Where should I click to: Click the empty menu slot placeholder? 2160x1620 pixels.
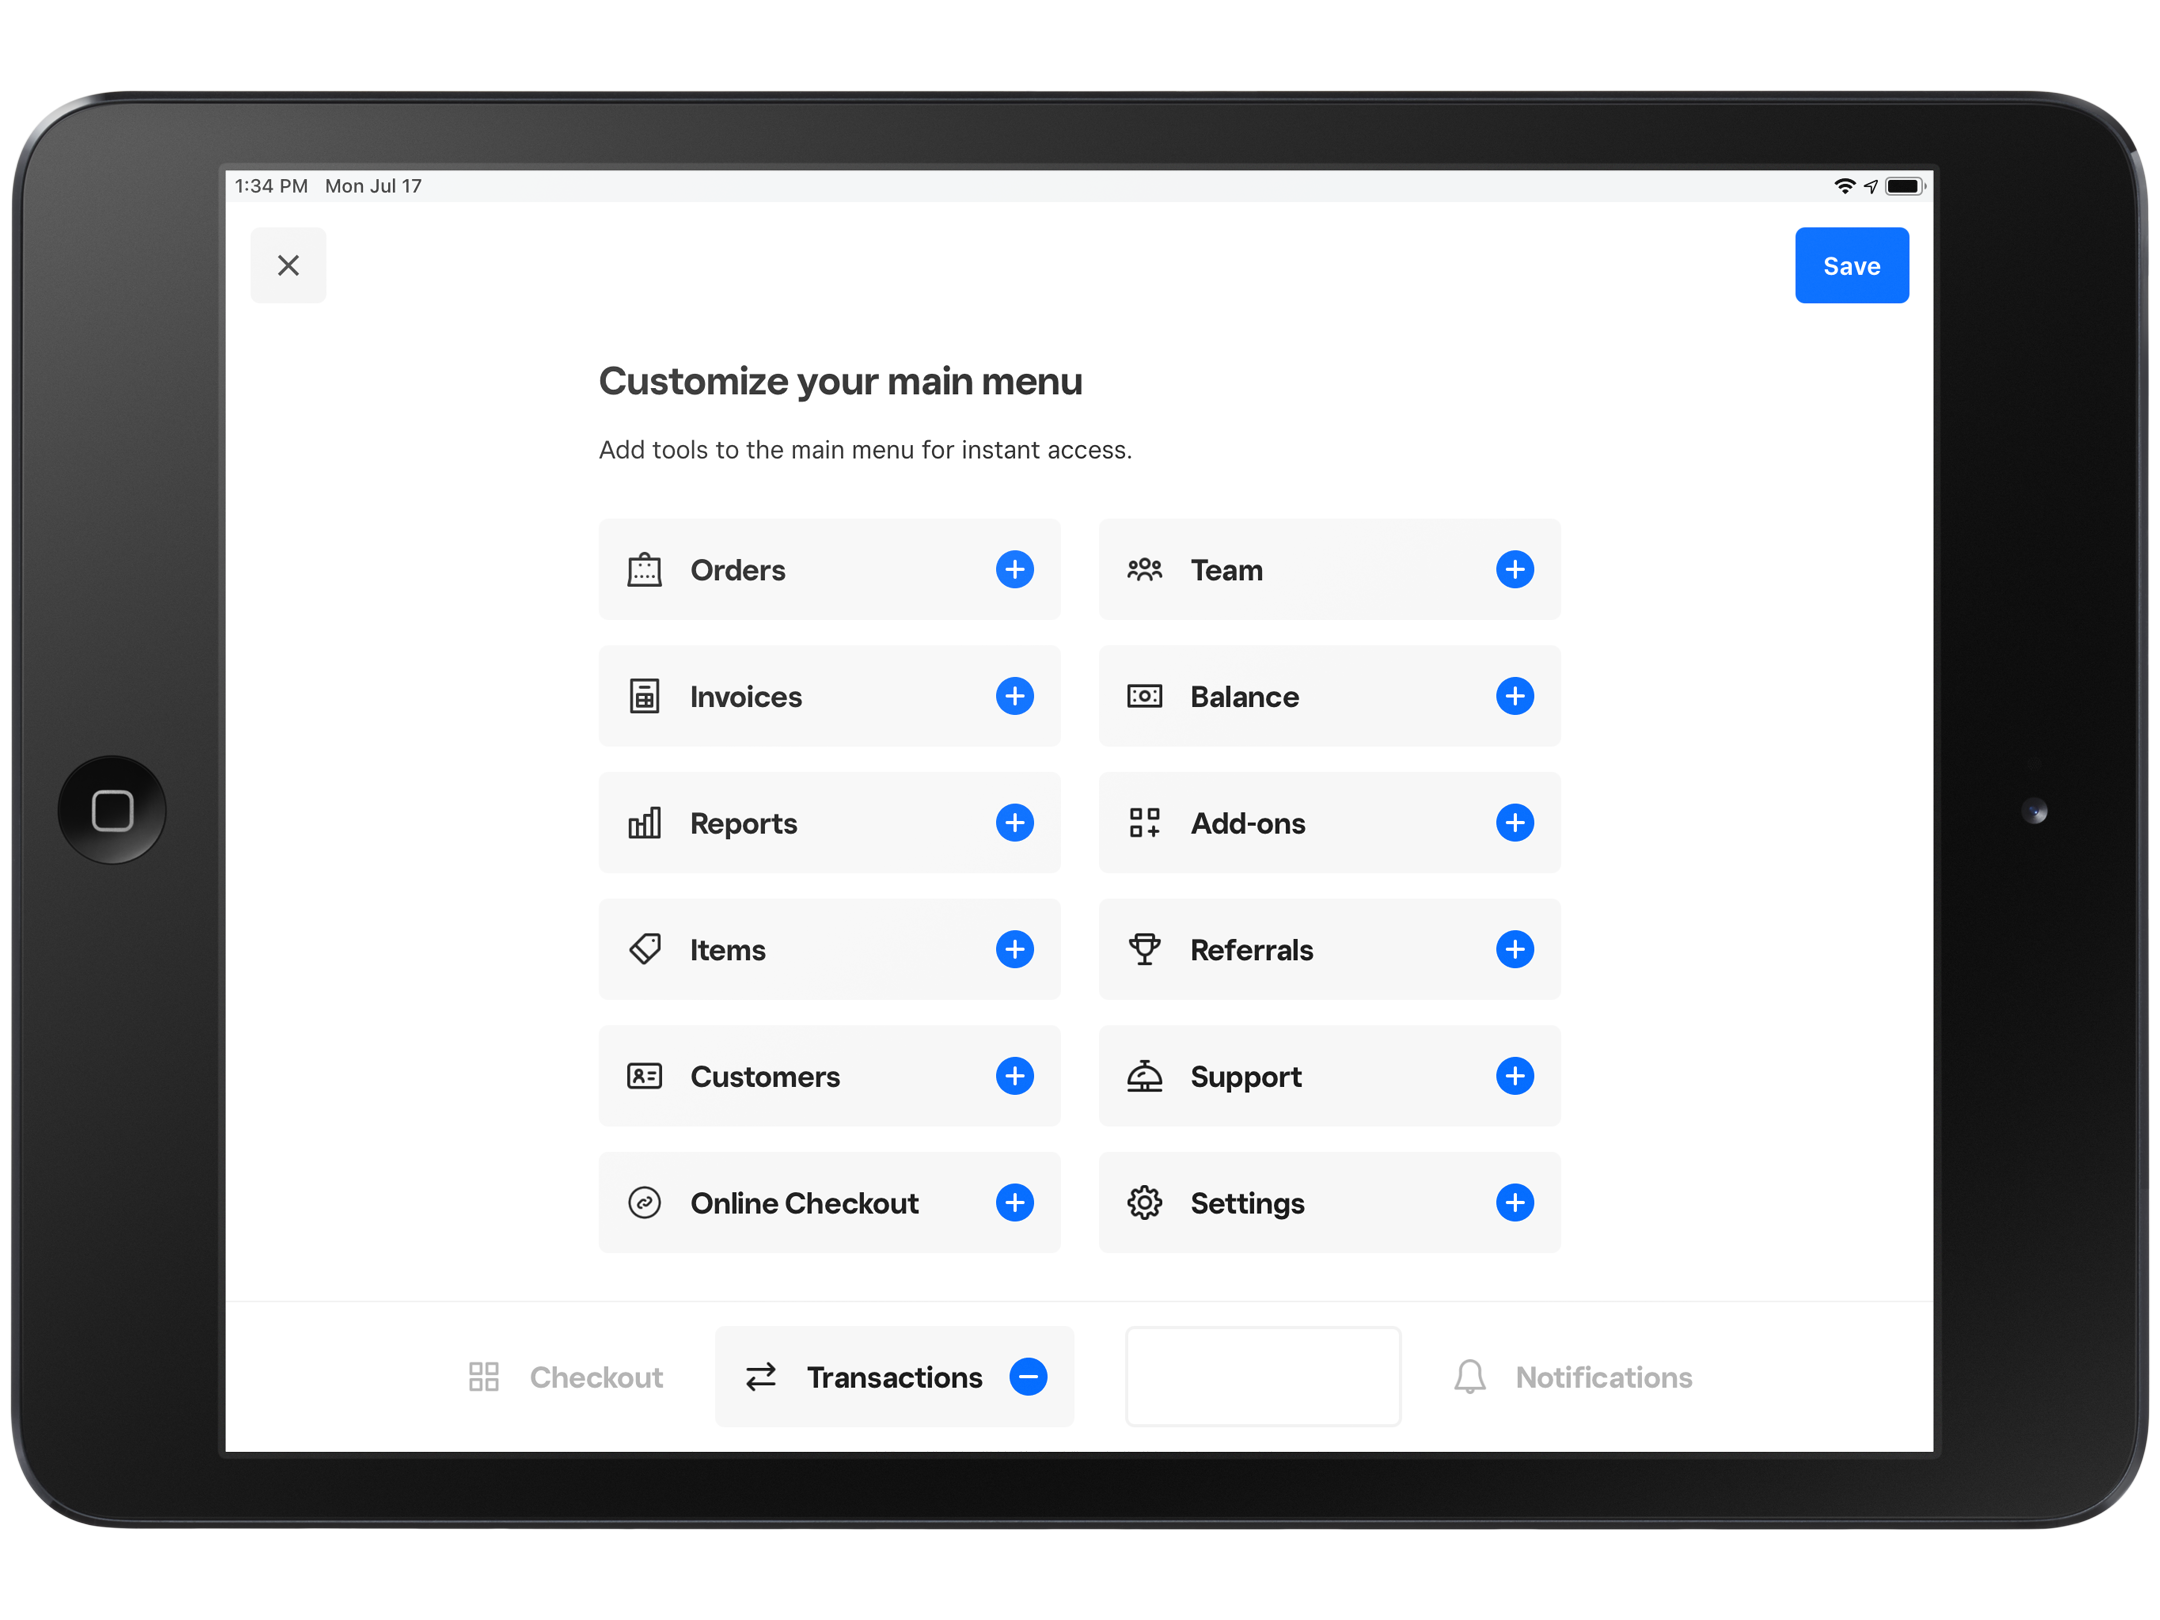click(x=1262, y=1377)
